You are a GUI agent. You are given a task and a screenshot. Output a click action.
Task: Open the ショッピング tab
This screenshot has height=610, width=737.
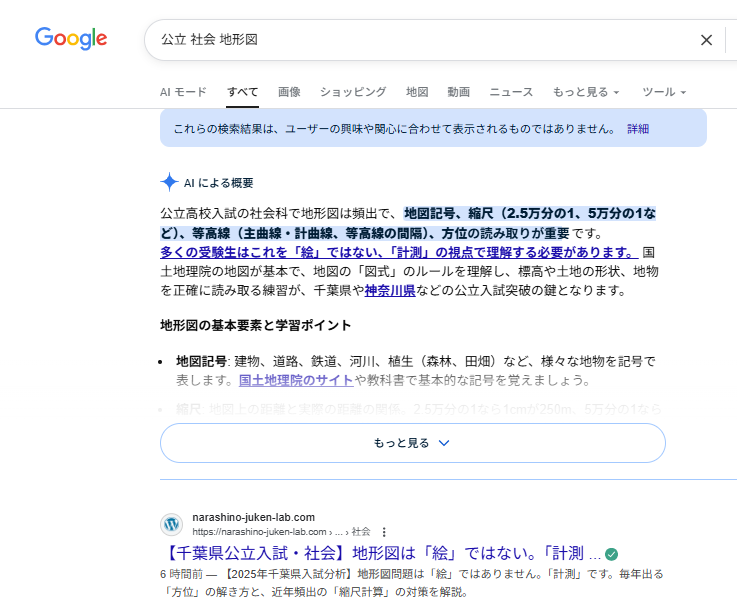tap(353, 92)
